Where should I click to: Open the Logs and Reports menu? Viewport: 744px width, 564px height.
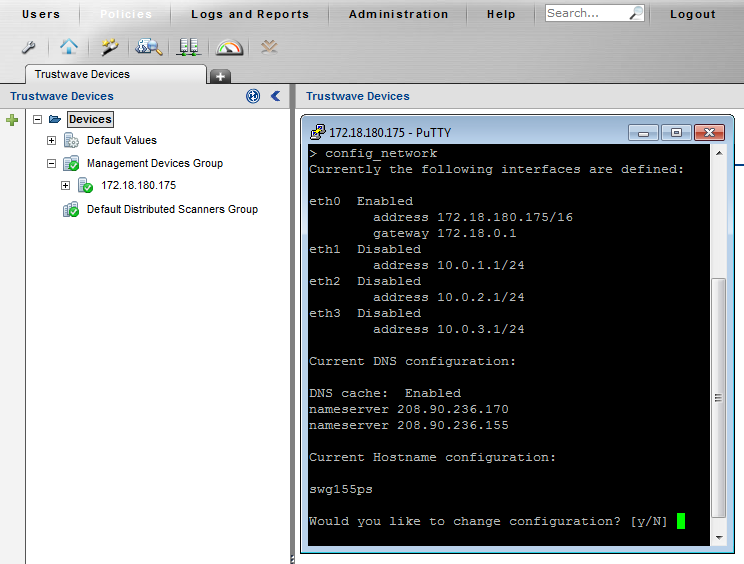250,14
